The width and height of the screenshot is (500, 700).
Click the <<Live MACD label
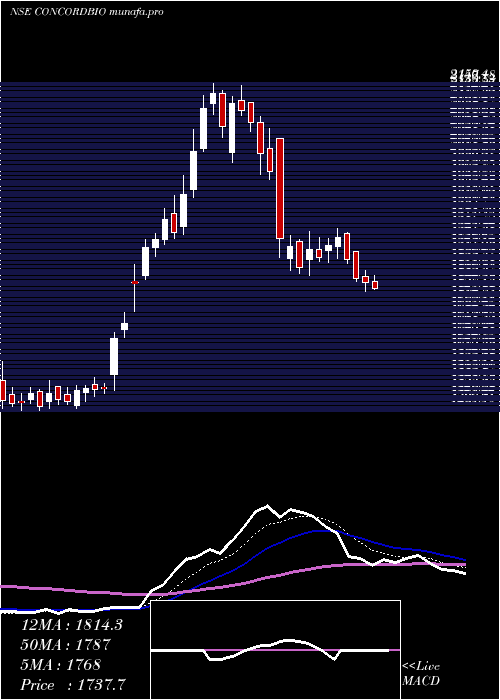click(x=421, y=674)
